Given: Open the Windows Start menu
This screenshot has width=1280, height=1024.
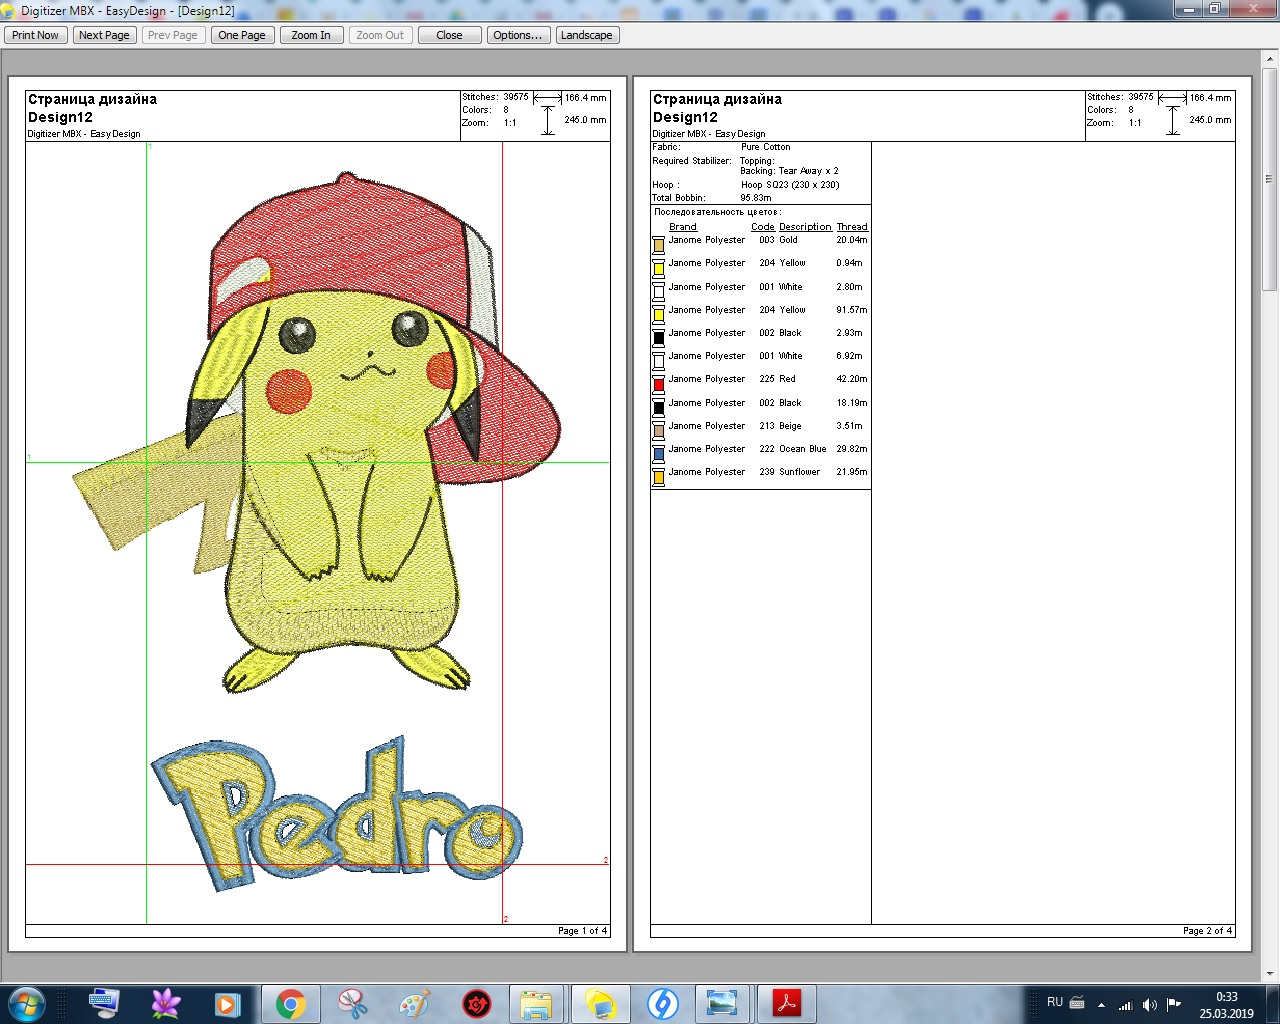Looking at the screenshot, I should pyautogui.click(x=26, y=1003).
